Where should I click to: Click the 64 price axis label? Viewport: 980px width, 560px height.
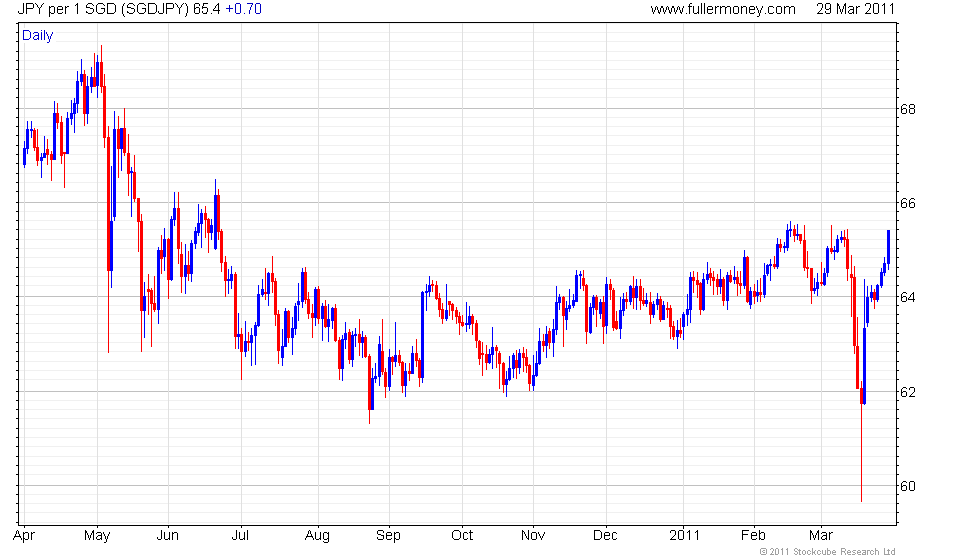[908, 297]
